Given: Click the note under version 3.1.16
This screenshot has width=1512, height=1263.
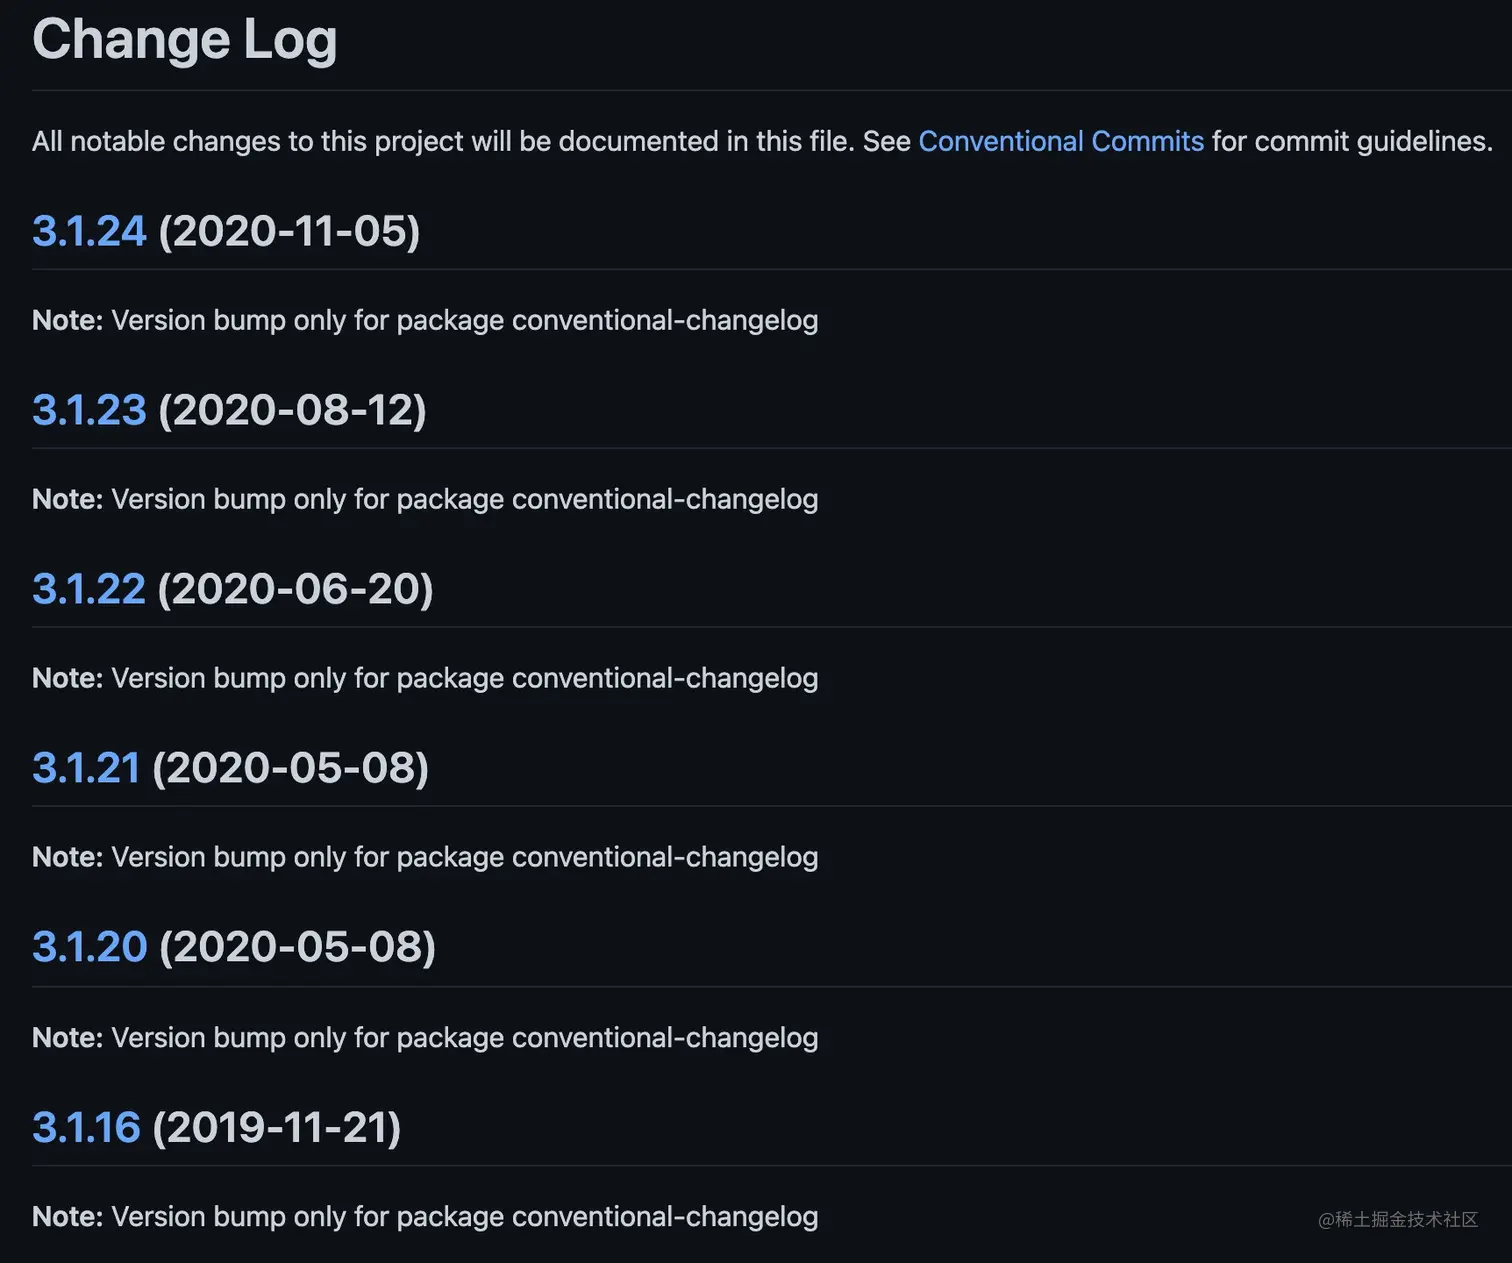Looking at the screenshot, I should coord(425,1216).
